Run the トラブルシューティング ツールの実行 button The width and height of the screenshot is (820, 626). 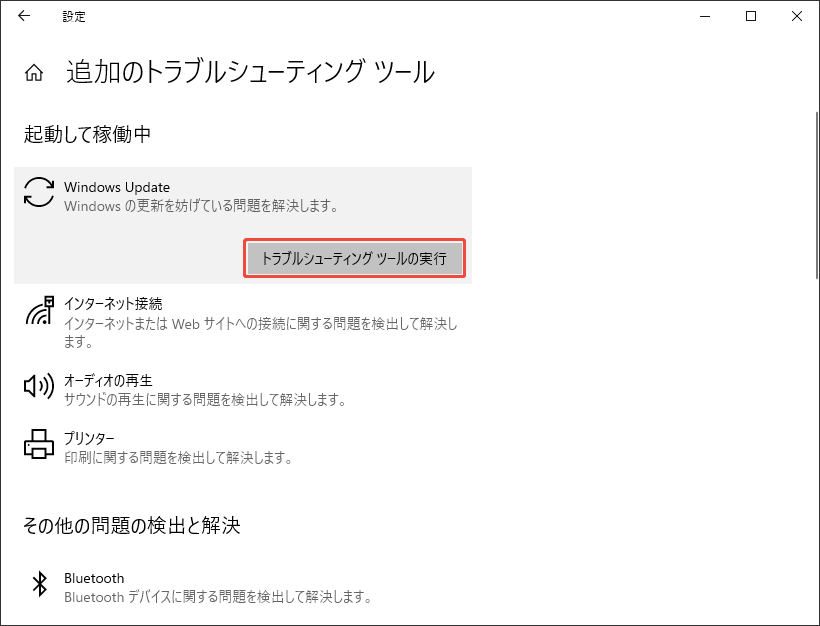click(355, 258)
